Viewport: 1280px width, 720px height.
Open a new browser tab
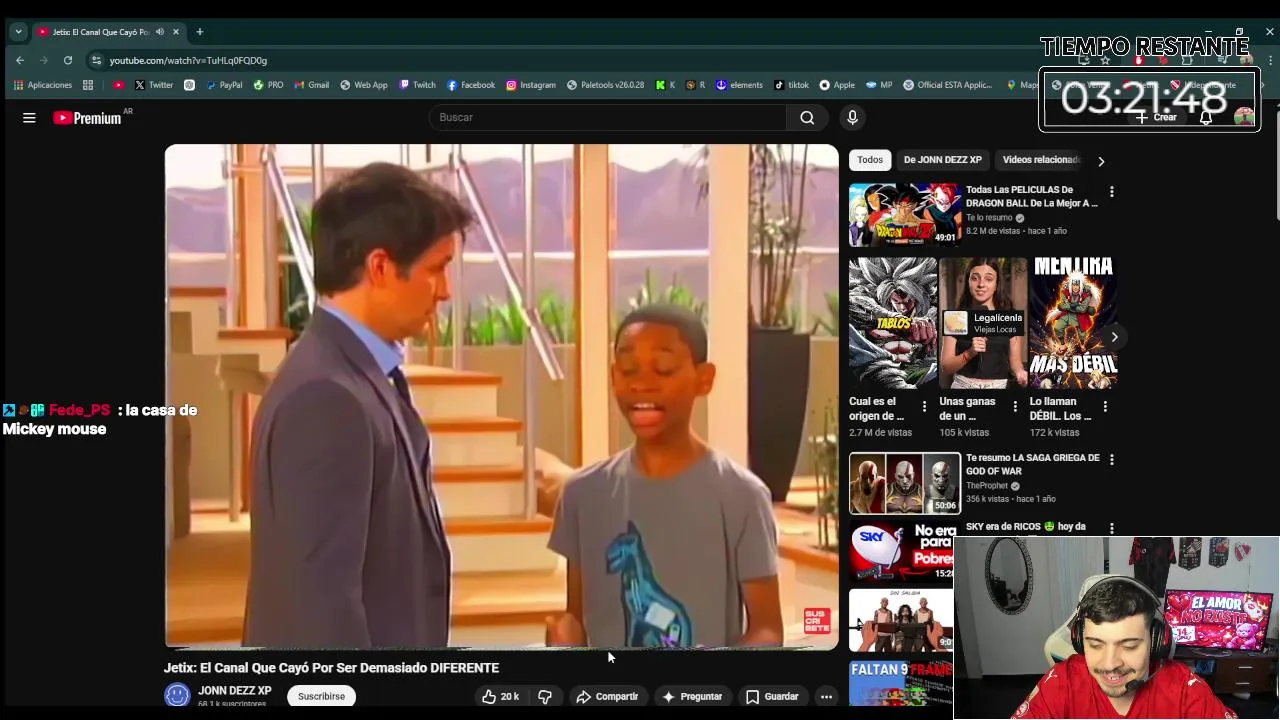pos(199,32)
